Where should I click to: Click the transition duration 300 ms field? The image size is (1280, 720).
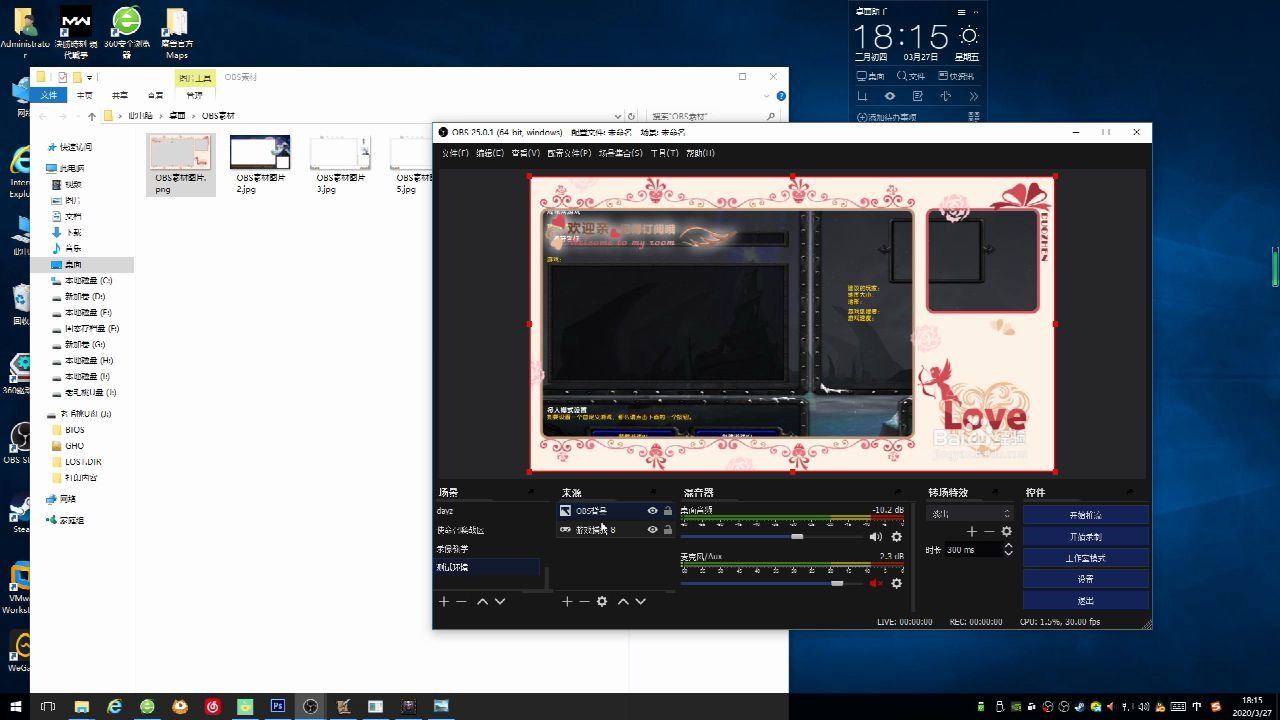[972, 550]
